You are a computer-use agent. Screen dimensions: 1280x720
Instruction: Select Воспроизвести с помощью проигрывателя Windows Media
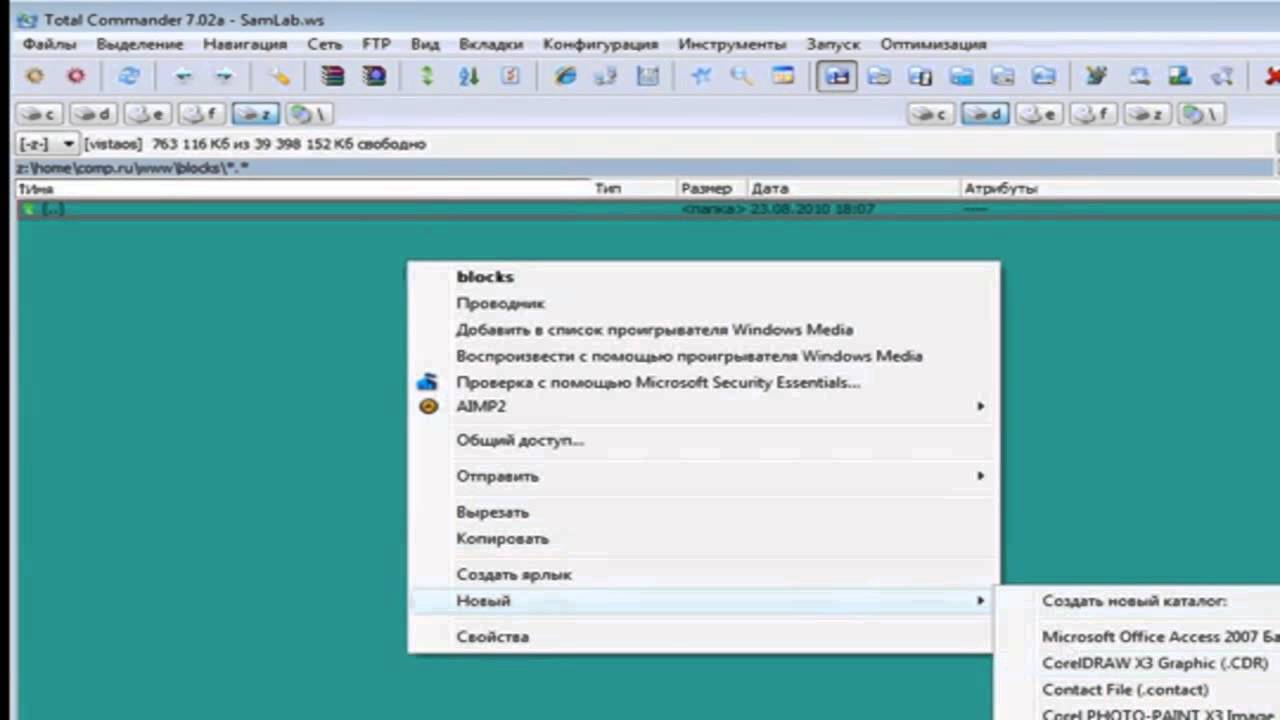tap(702, 356)
